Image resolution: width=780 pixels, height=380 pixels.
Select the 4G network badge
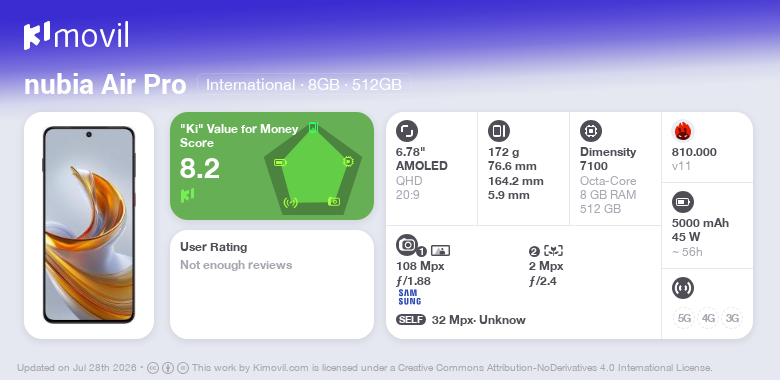tap(708, 318)
